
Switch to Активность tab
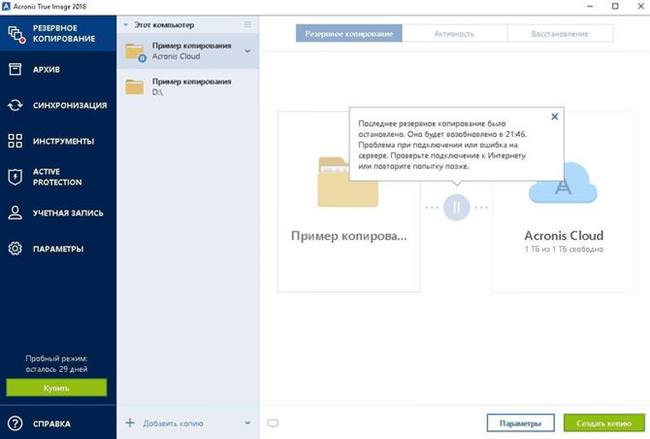coord(454,34)
